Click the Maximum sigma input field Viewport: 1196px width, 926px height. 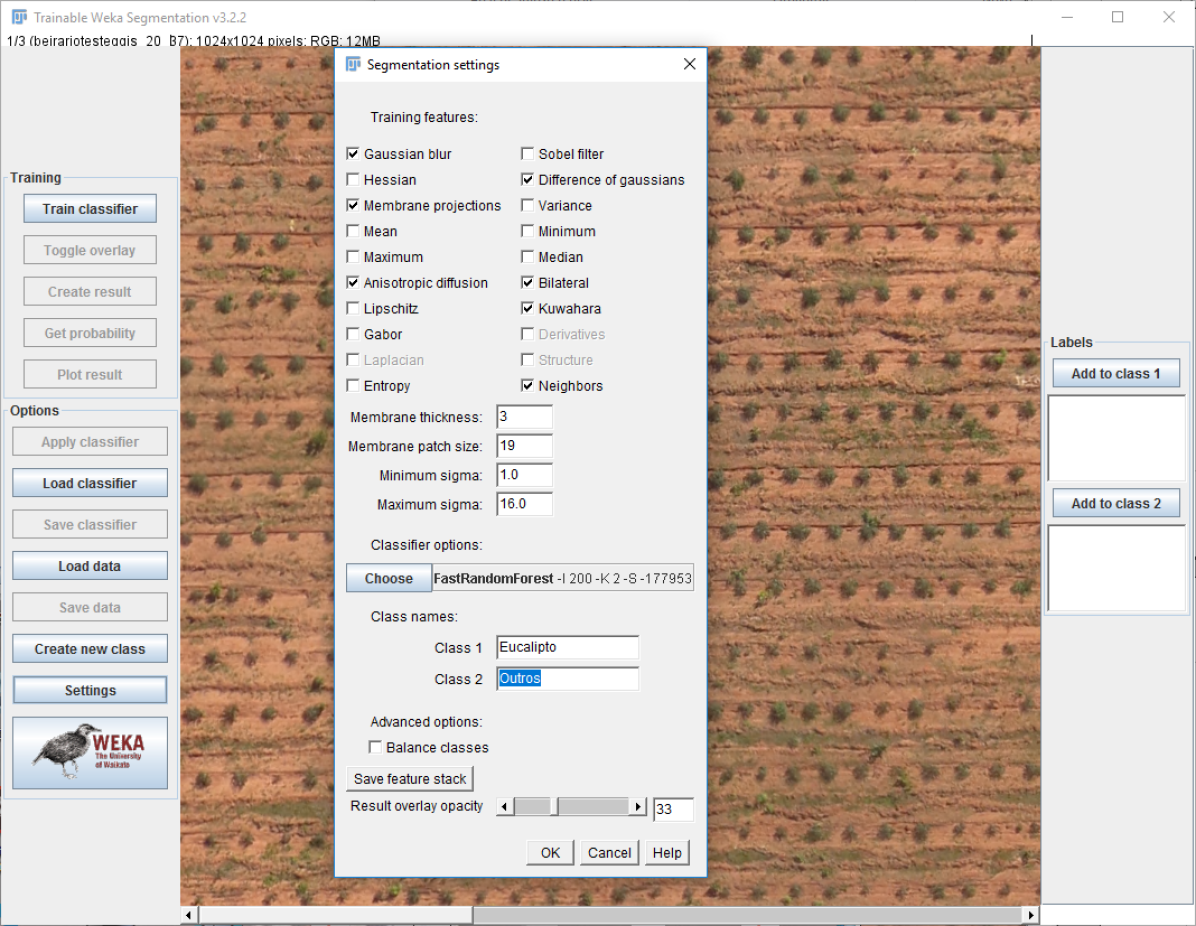click(x=525, y=504)
